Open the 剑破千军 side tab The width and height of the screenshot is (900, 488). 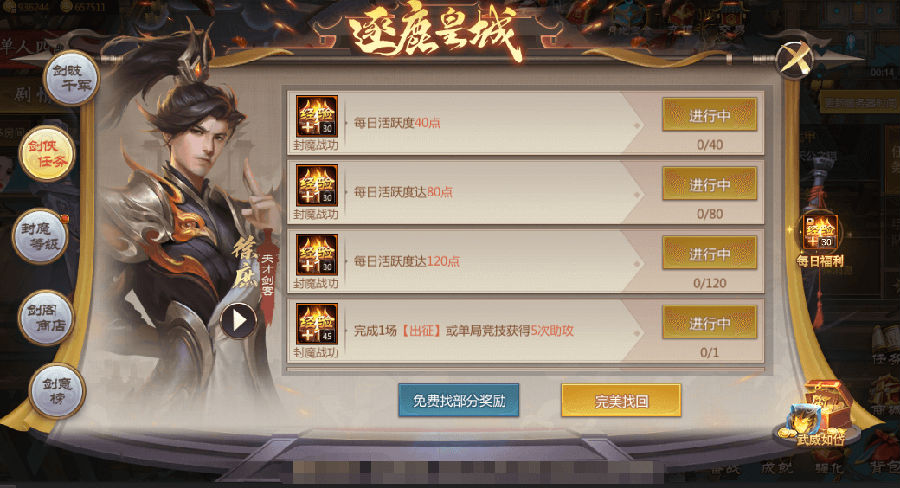72,79
